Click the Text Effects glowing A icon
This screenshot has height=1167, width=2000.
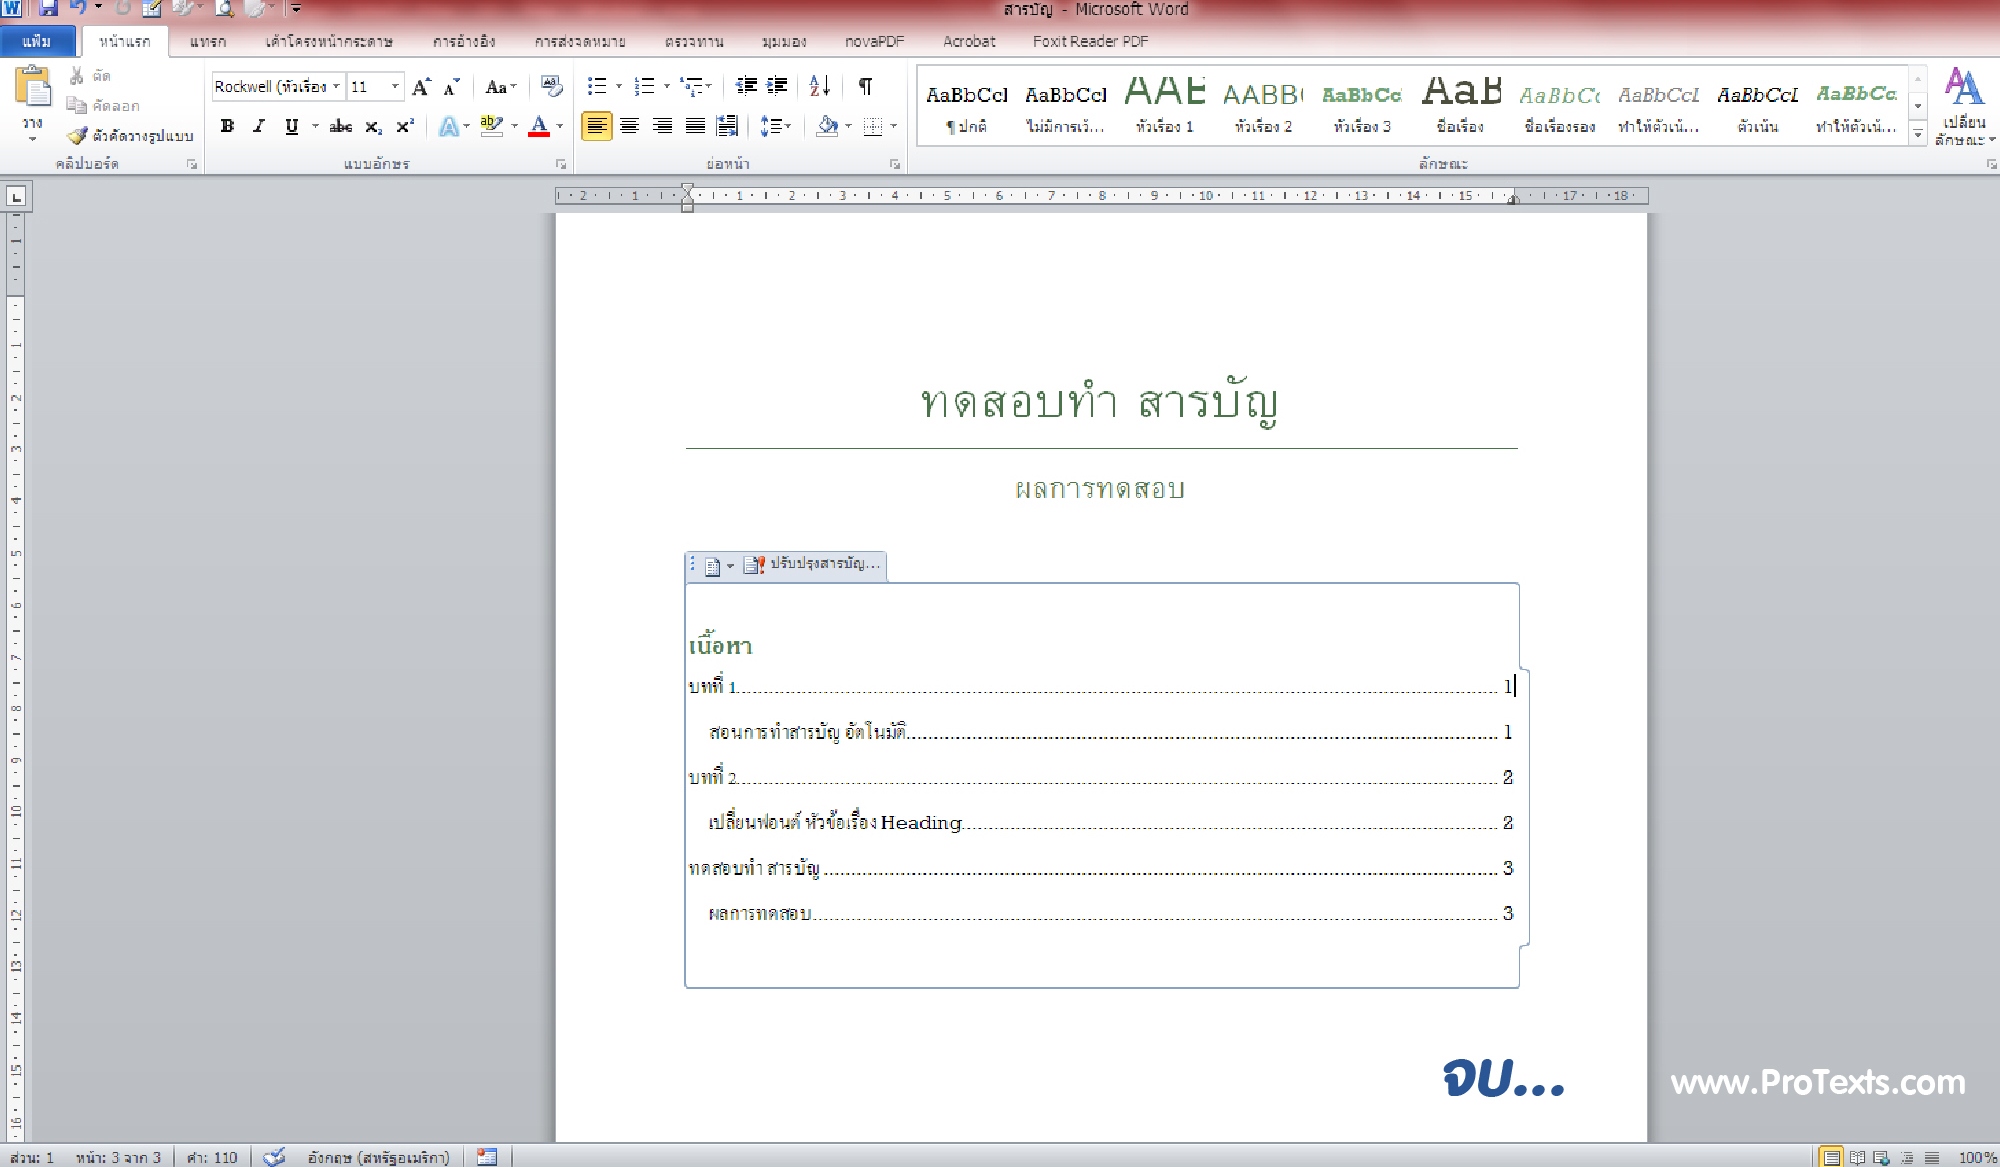coord(449,126)
